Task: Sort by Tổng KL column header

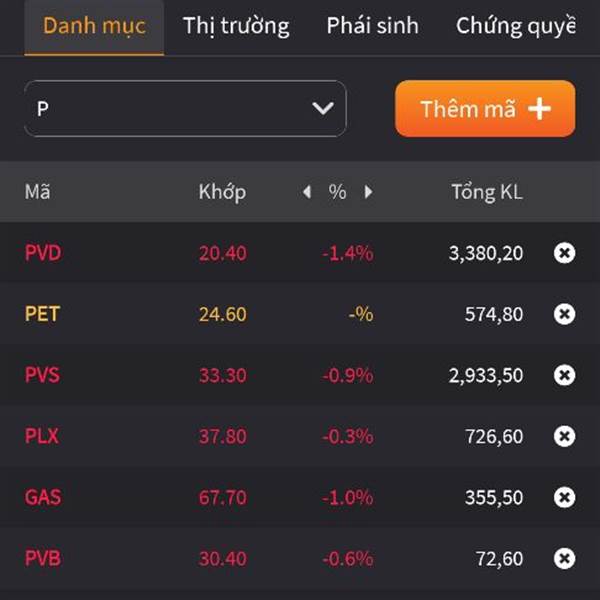Action: point(487,192)
